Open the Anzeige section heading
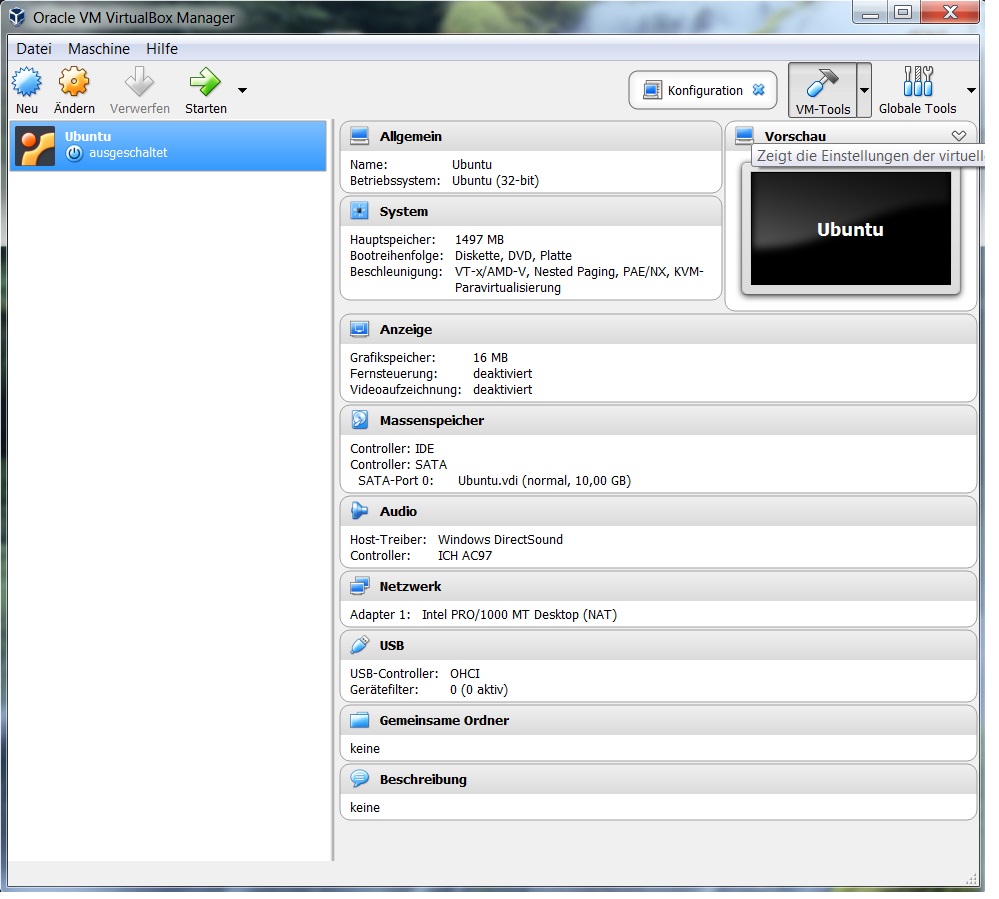 click(x=406, y=329)
